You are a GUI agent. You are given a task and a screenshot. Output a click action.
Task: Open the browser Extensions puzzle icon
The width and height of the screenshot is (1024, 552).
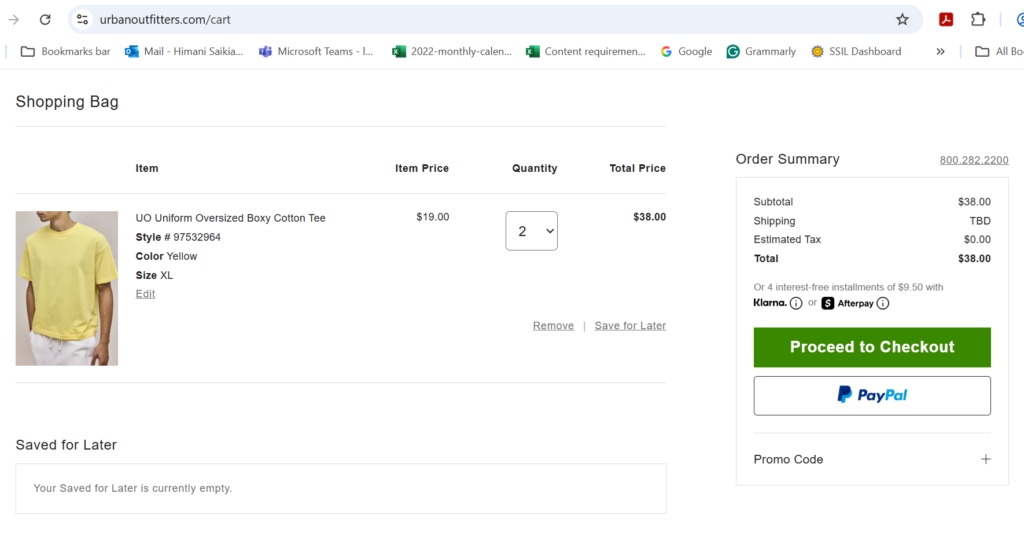pyautogui.click(x=978, y=19)
